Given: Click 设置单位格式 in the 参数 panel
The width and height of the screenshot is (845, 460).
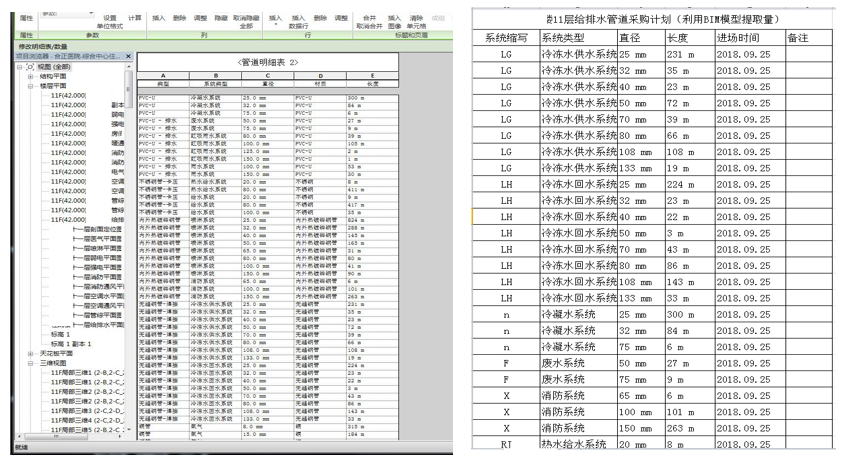Looking at the screenshot, I should coord(110,22).
